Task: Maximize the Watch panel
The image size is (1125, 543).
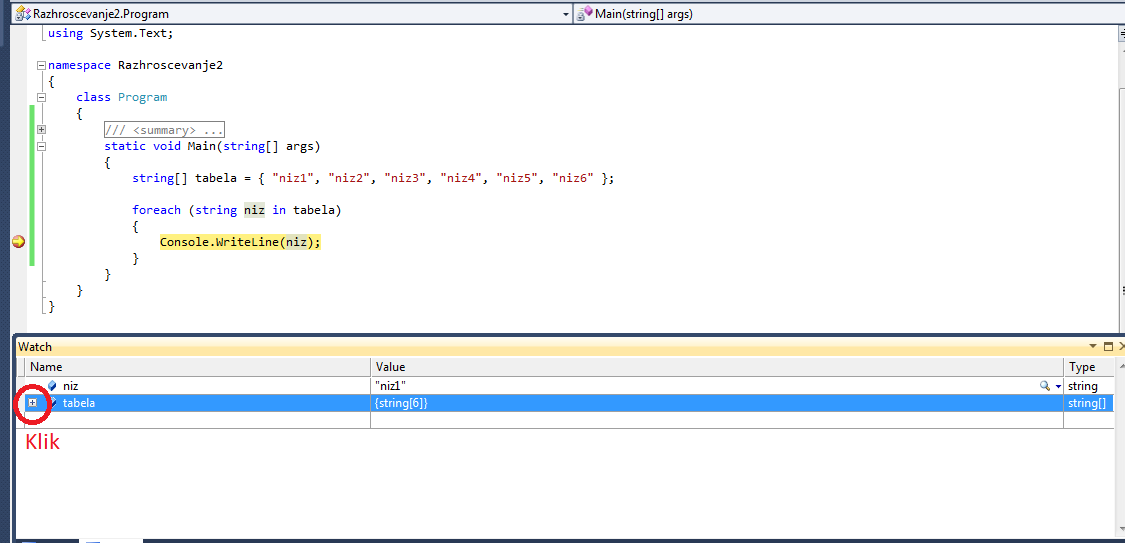Action: click(x=1107, y=347)
